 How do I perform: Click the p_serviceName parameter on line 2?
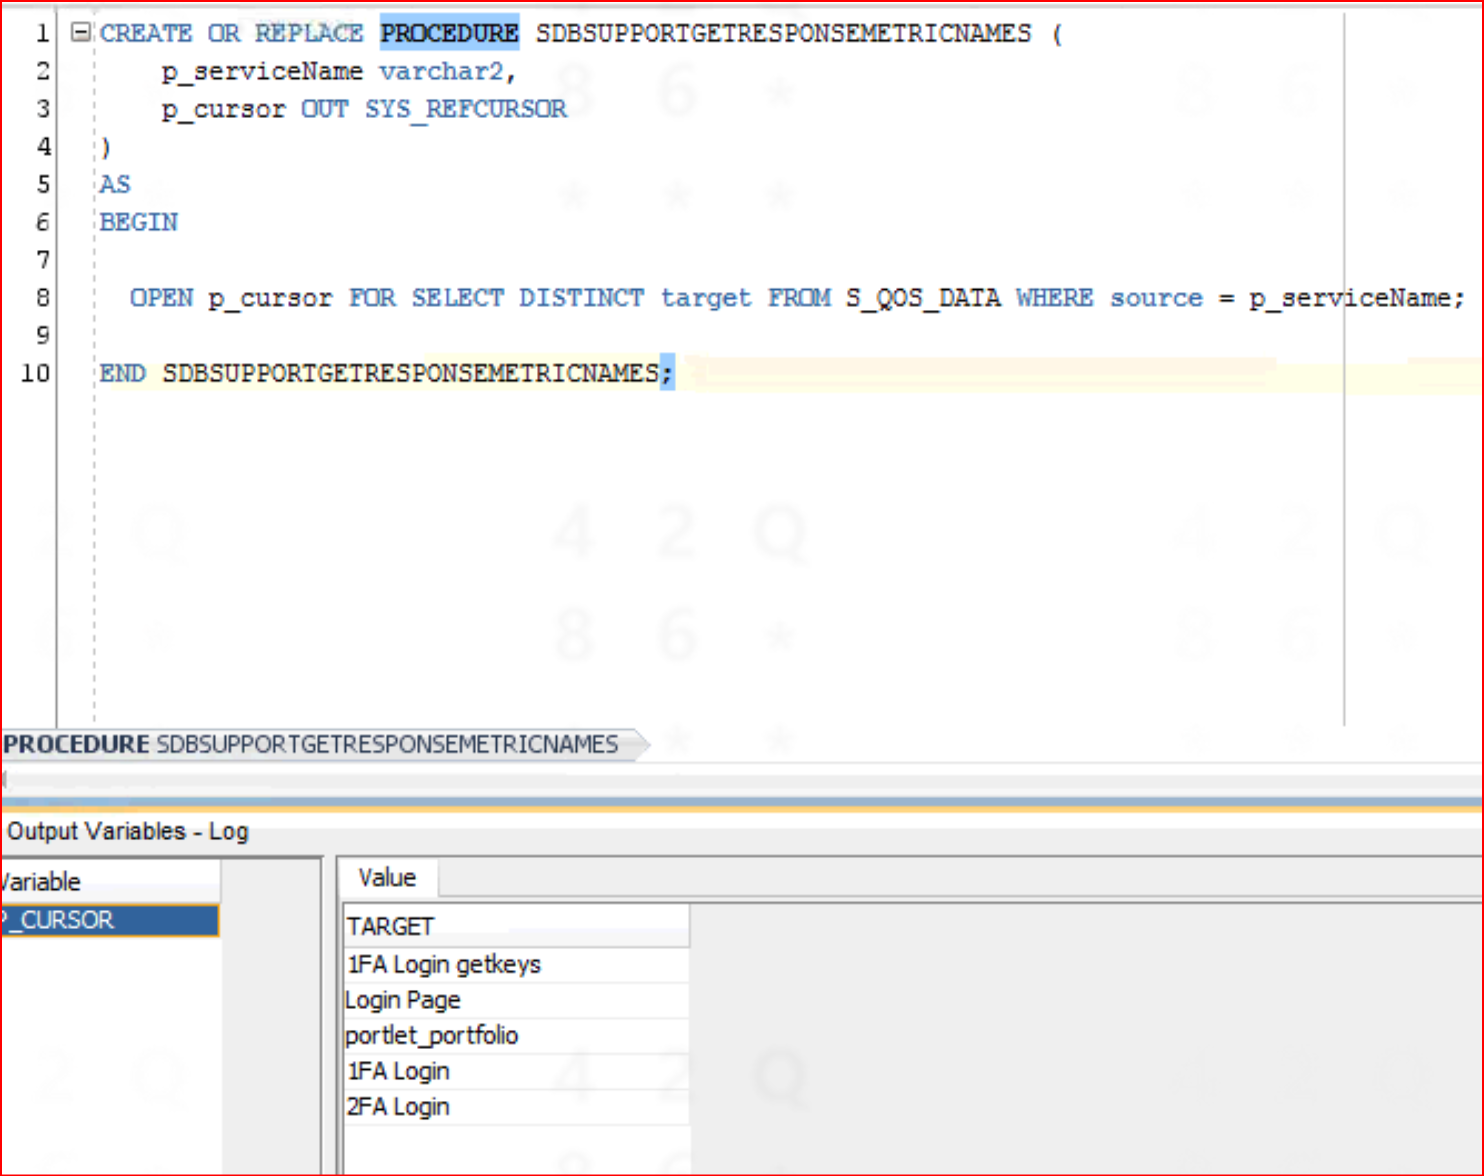pyautogui.click(x=262, y=72)
